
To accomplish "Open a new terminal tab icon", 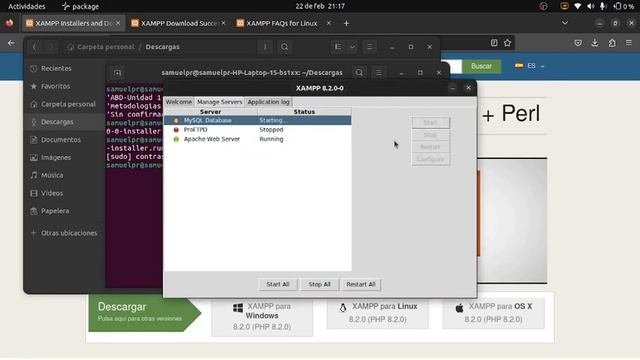I will point(117,73).
